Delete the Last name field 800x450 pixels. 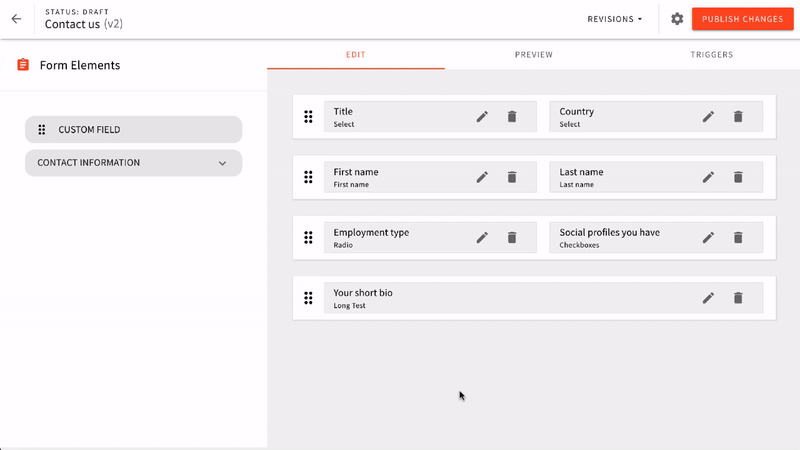(x=738, y=177)
